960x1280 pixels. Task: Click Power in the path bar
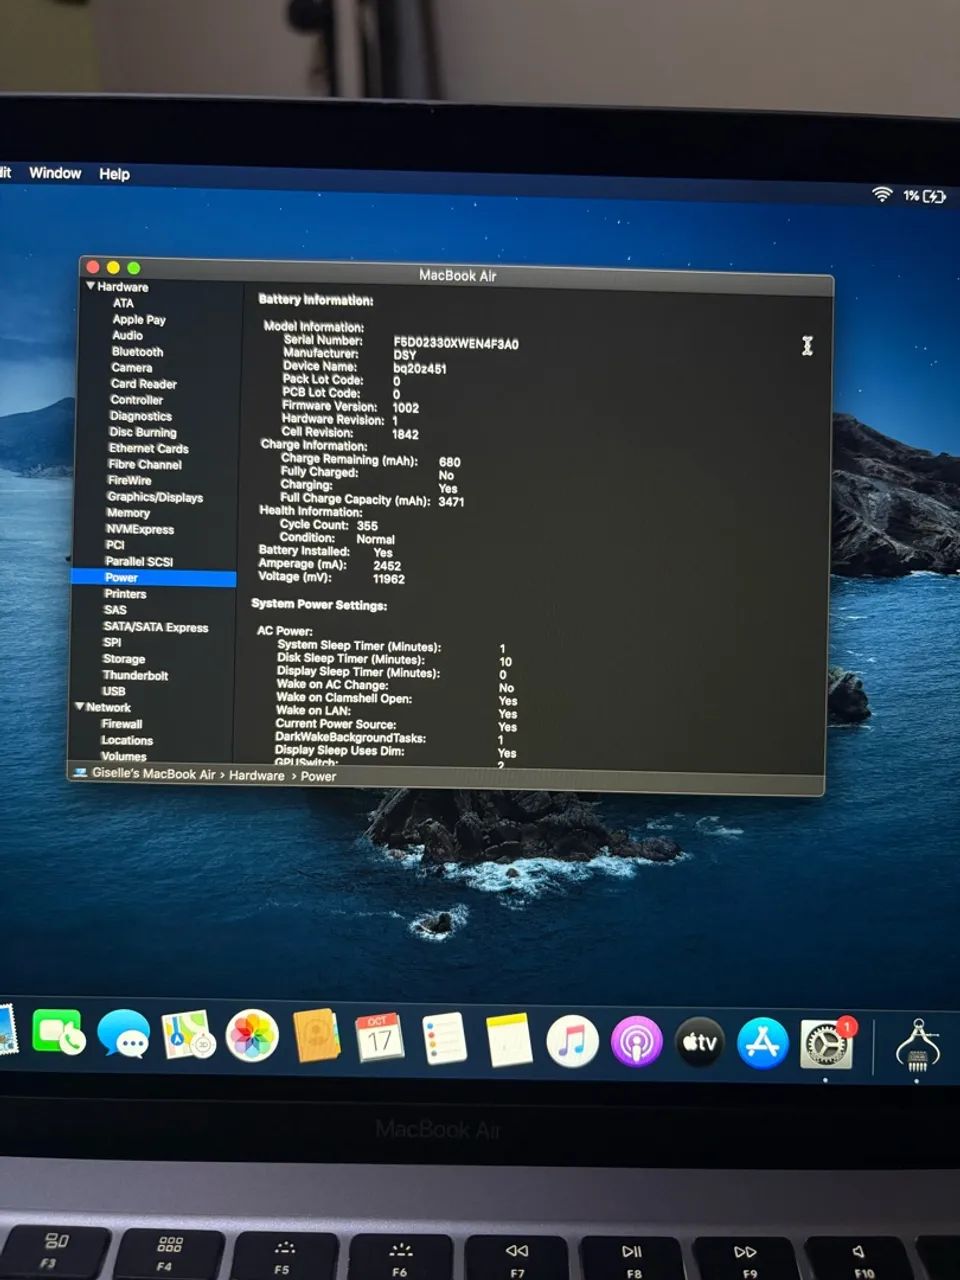[318, 776]
